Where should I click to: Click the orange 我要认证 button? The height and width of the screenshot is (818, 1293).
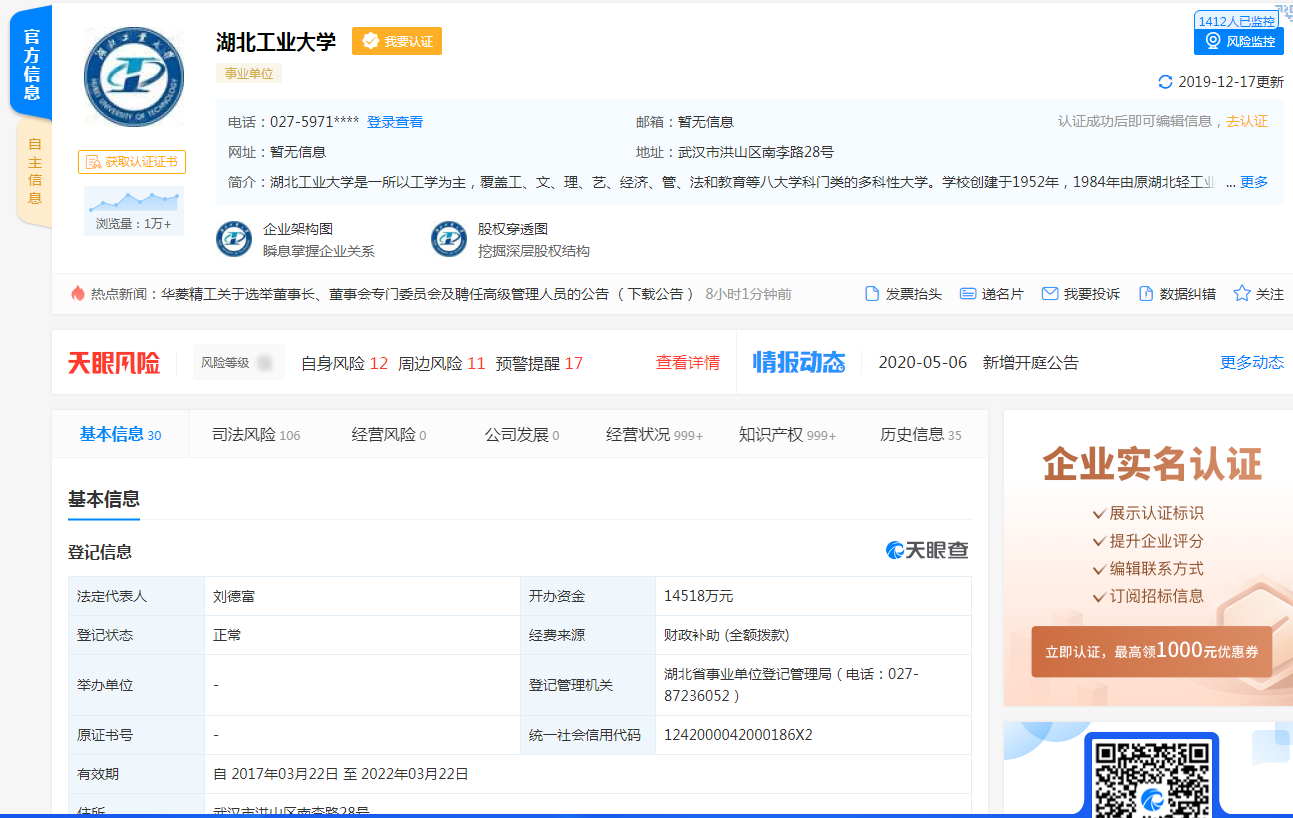coord(397,41)
